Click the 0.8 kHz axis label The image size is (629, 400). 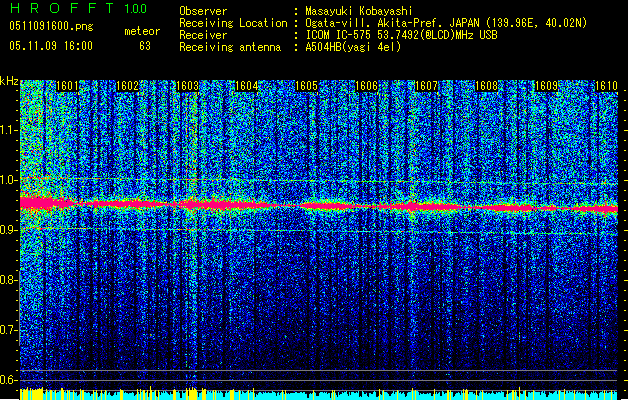pos(9,280)
